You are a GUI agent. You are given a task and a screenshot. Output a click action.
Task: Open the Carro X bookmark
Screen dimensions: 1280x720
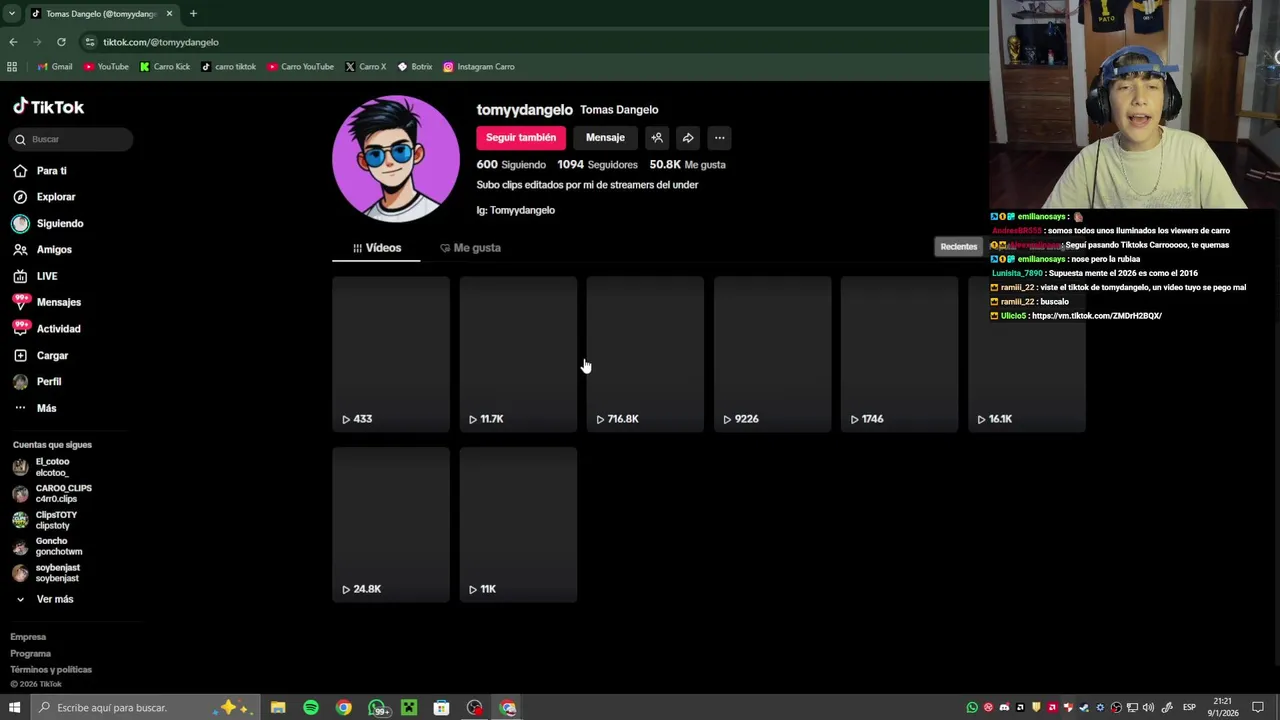point(365,67)
